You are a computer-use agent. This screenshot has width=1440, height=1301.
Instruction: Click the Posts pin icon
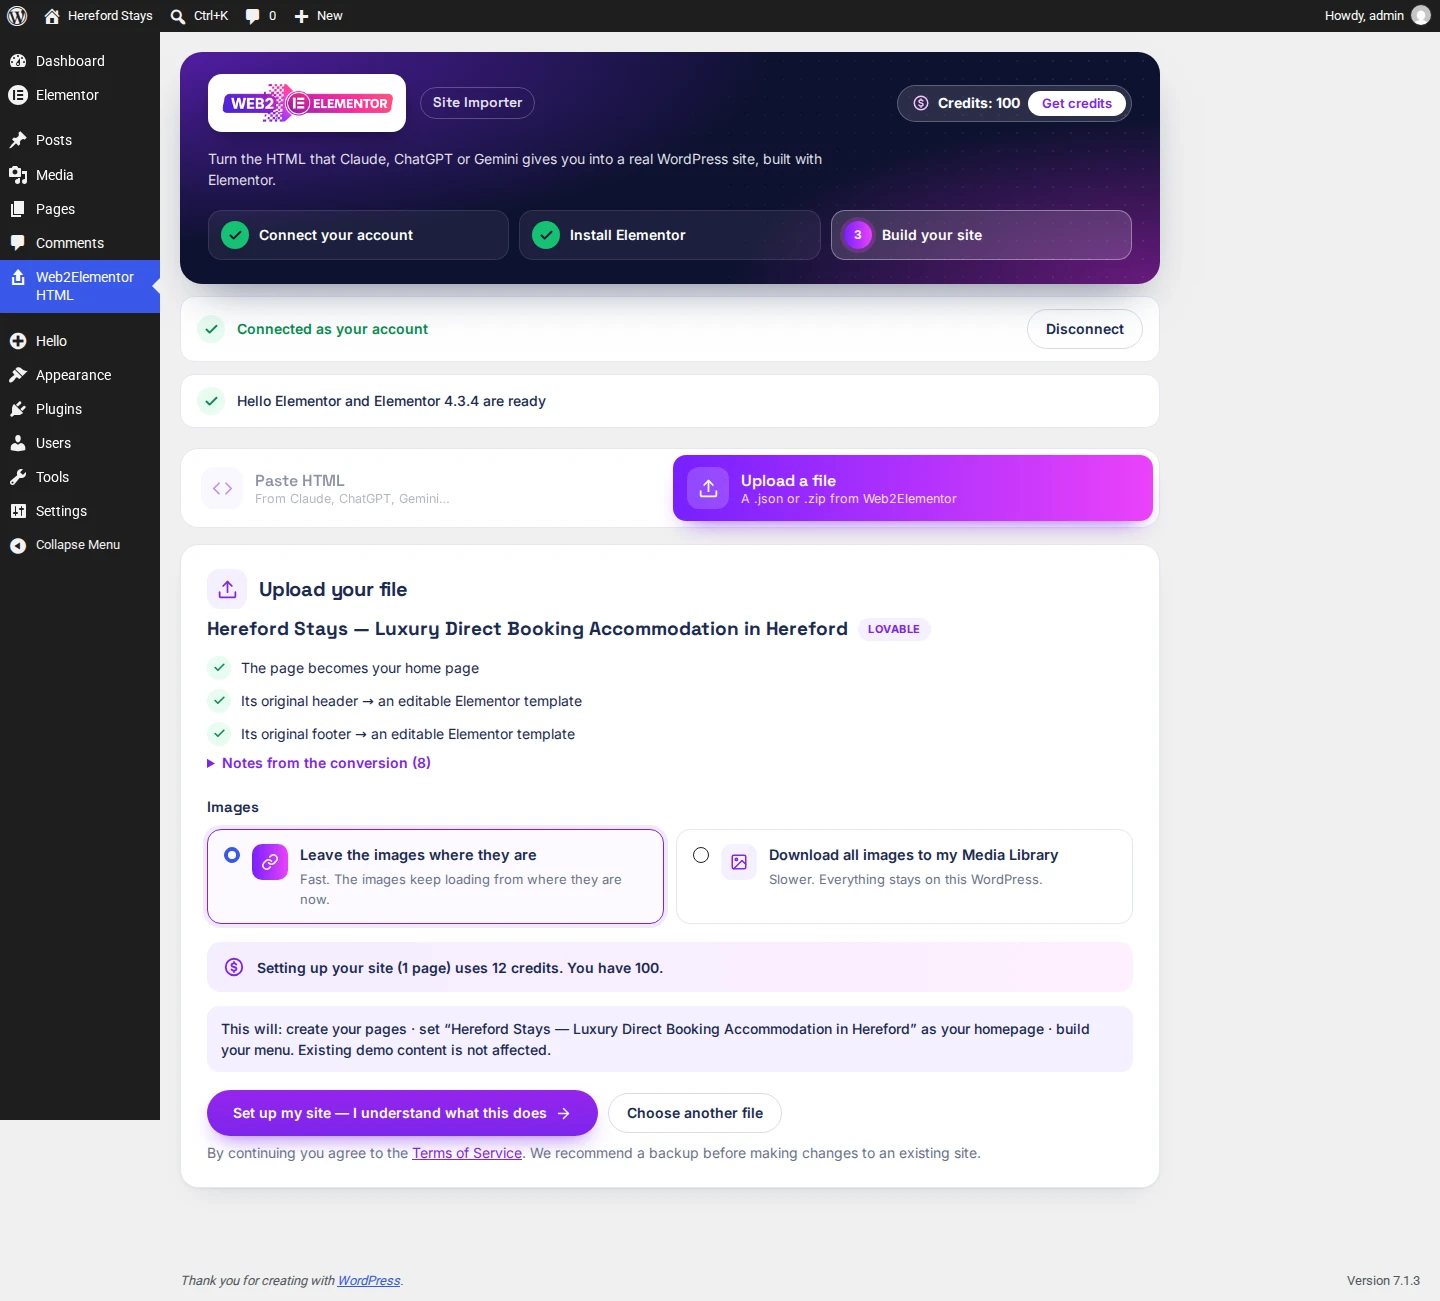click(x=18, y=140)
